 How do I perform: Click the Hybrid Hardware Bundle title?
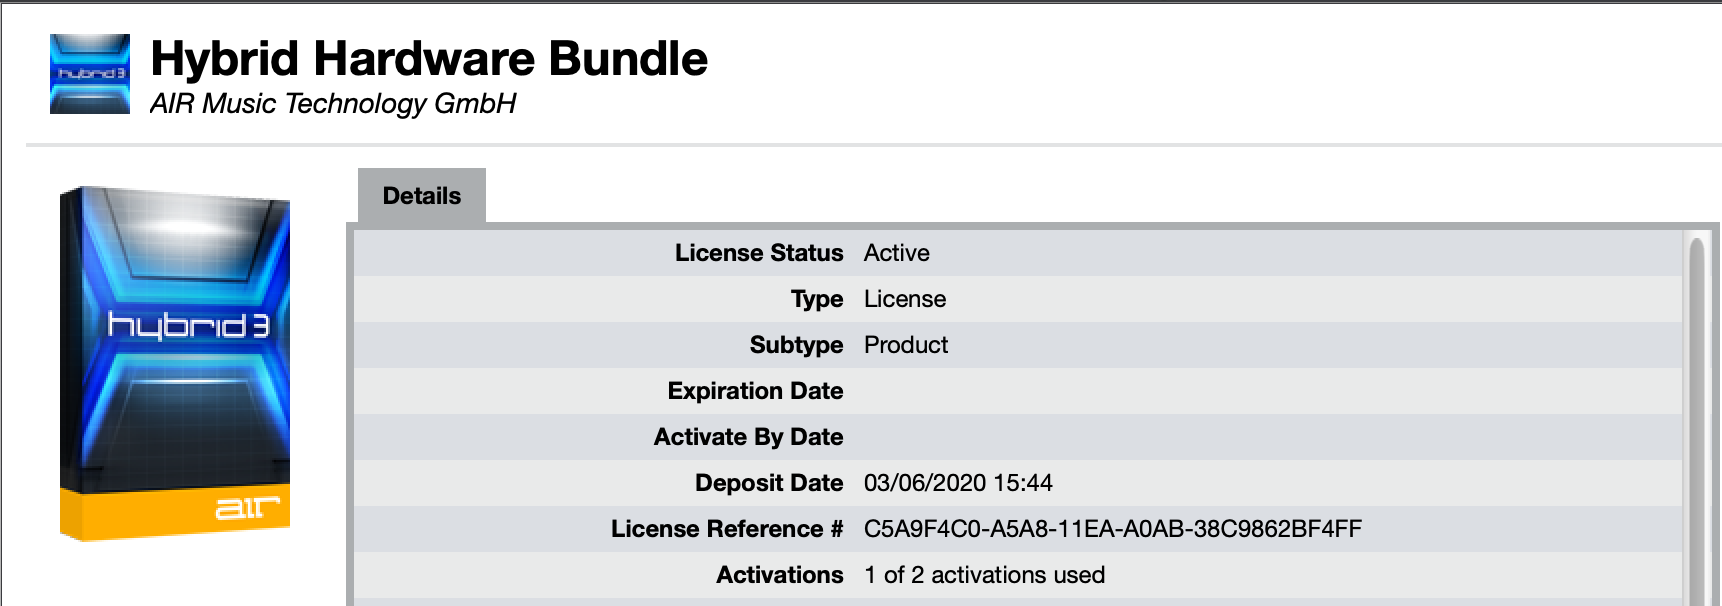(429, 59)
